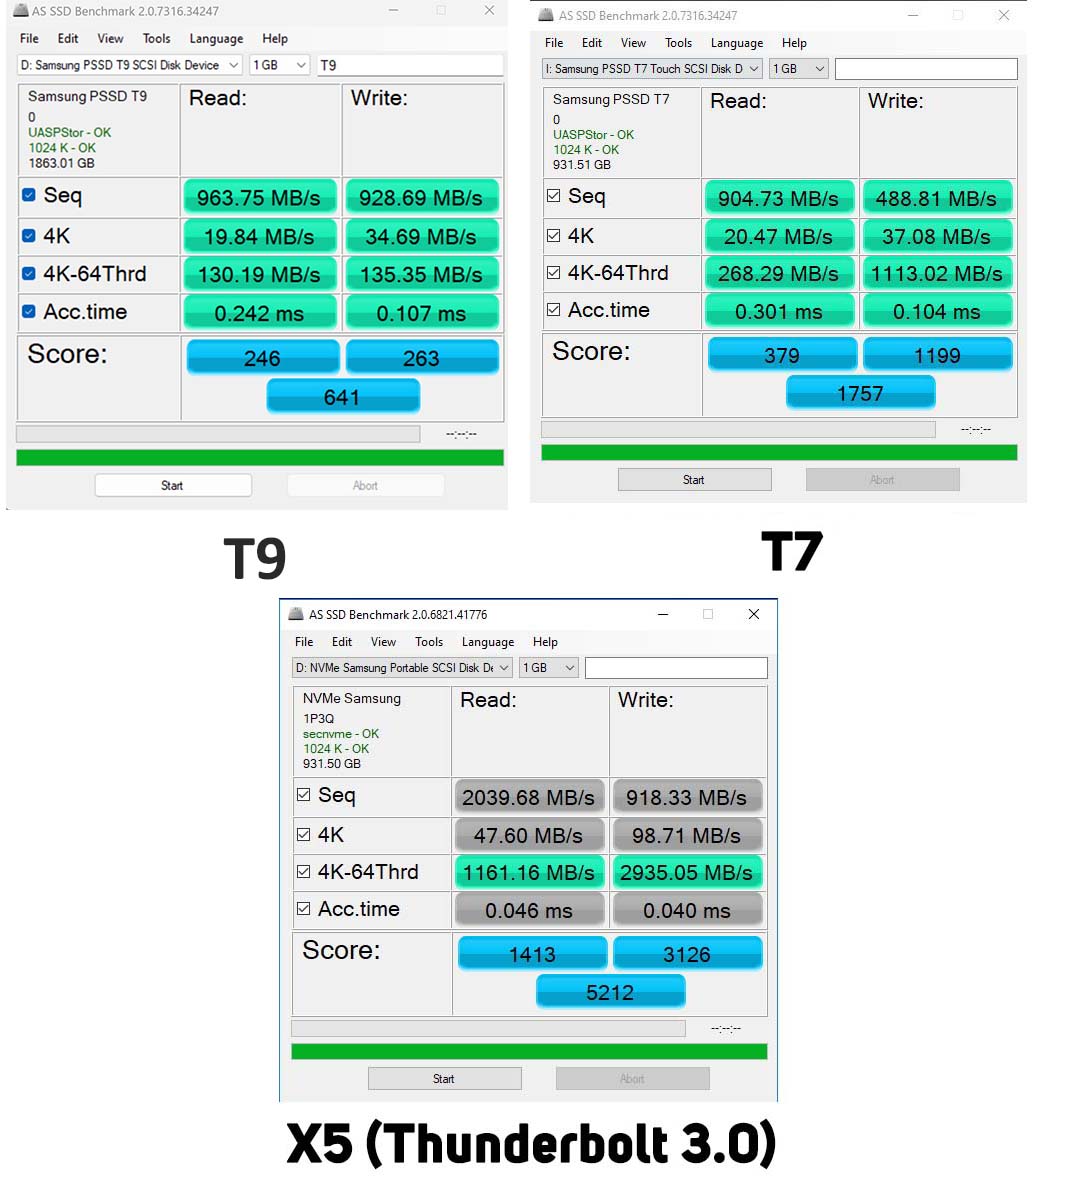Screen dimensions: 1067x1188
Task: Click the 4K-64Thrd write result 2935.05 MB/s
Action: (x=687, y=872)
